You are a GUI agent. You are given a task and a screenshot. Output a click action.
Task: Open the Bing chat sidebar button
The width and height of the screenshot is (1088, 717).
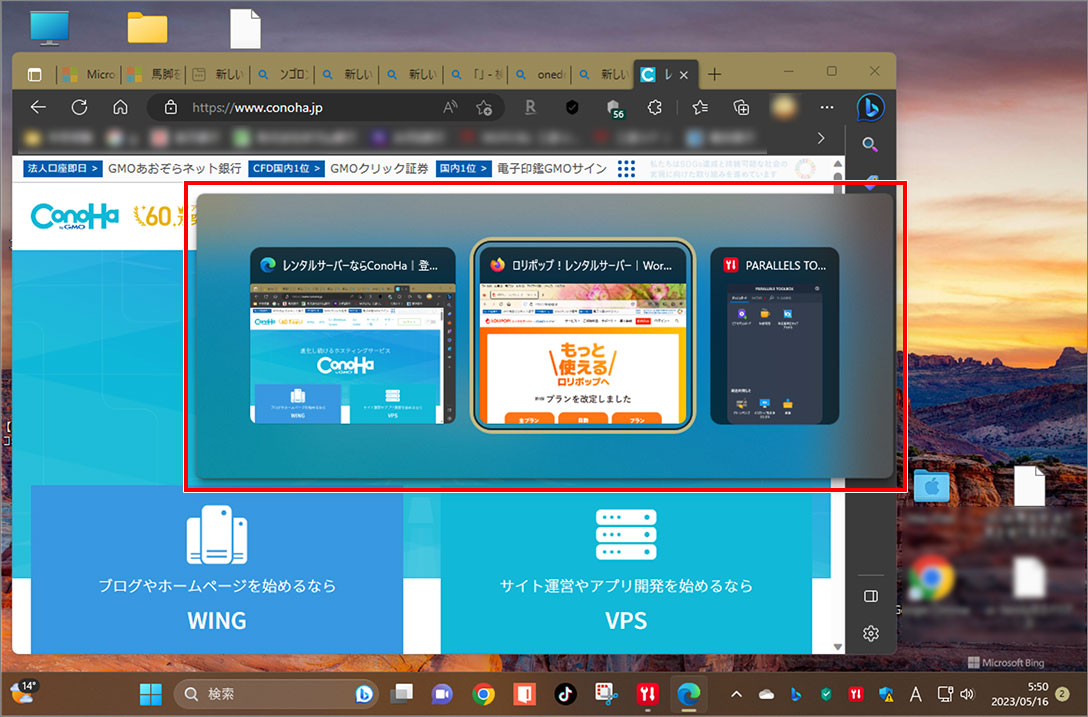870,108
